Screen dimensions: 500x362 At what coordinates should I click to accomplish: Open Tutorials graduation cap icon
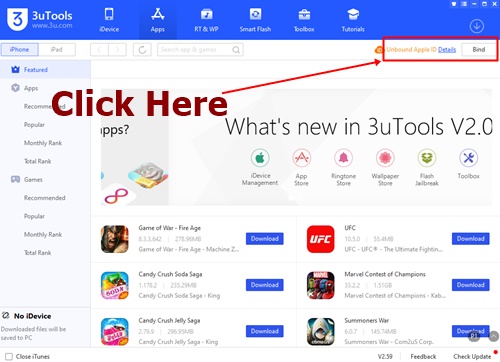[353, 14]
